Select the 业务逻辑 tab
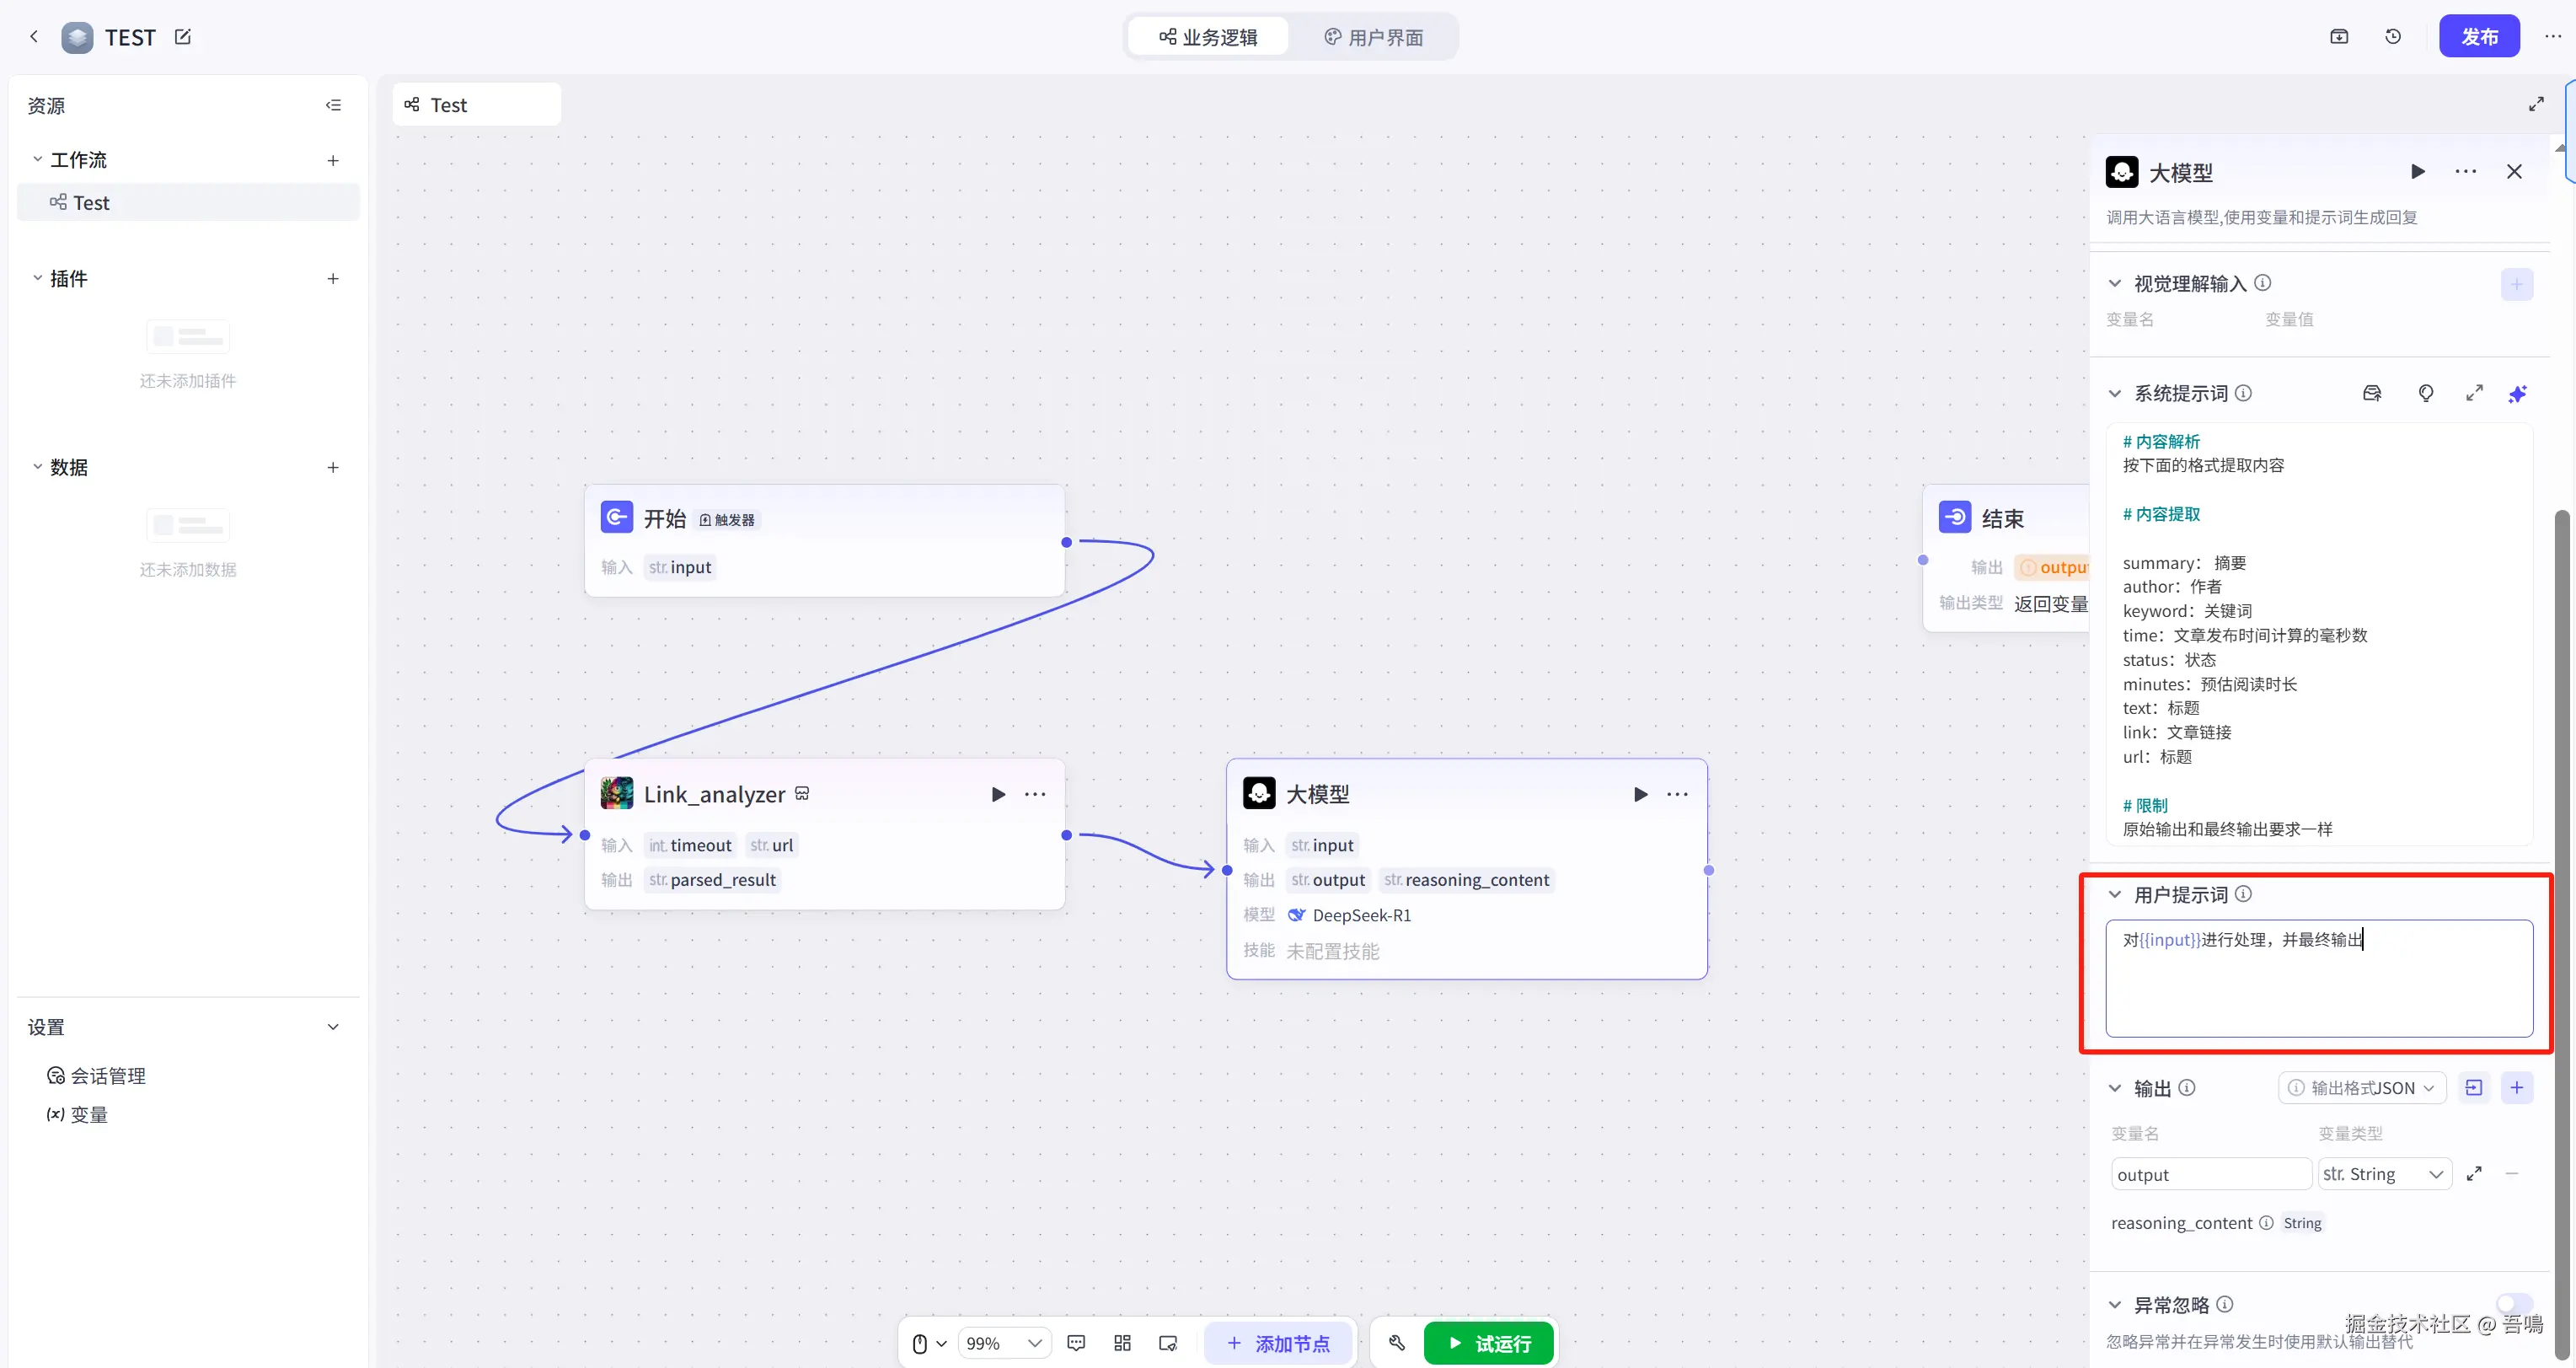This screenshot has height=1368, width=2576. pos(1208,37)
